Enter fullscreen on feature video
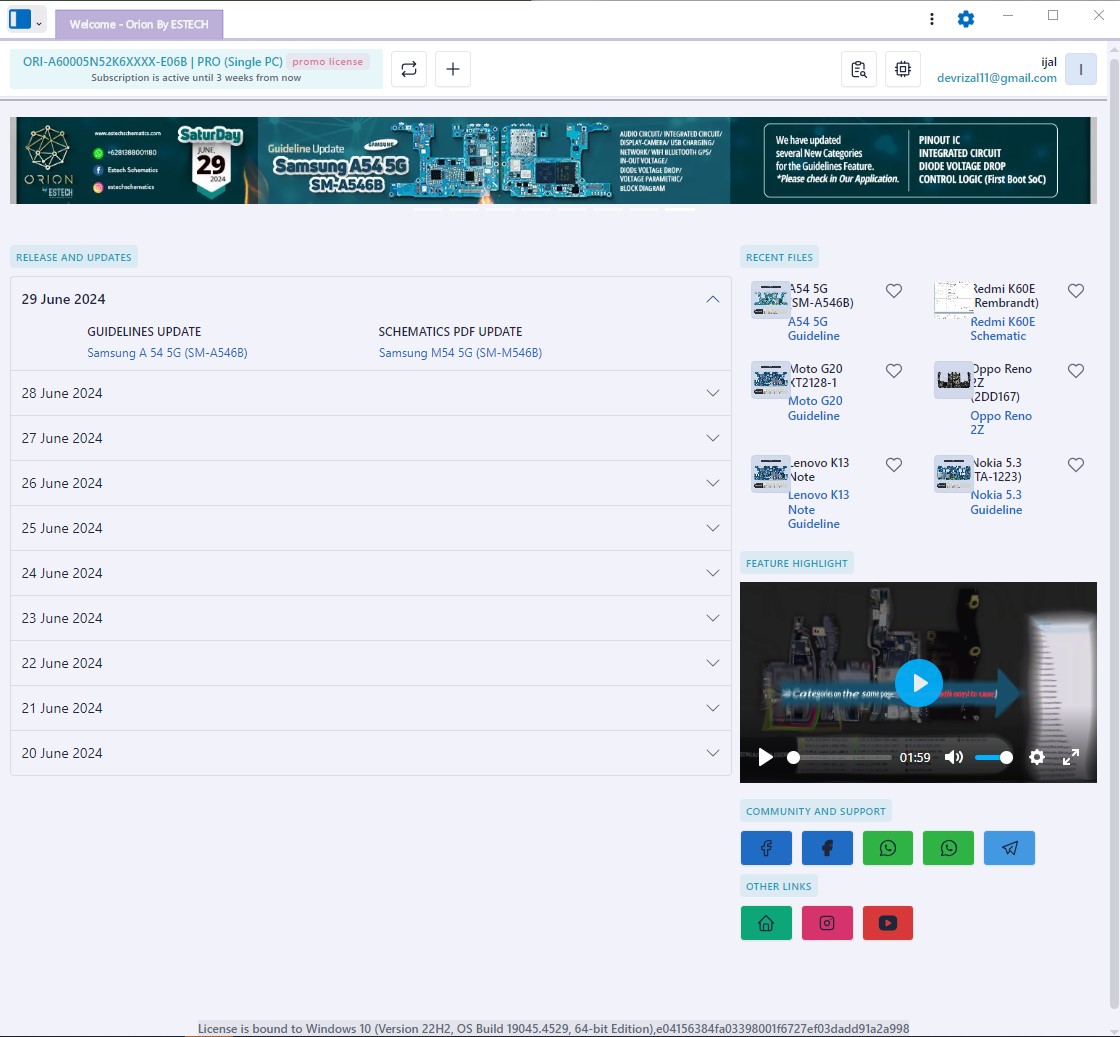Screen dimensions: 1120x1037 coord(1071,757)
